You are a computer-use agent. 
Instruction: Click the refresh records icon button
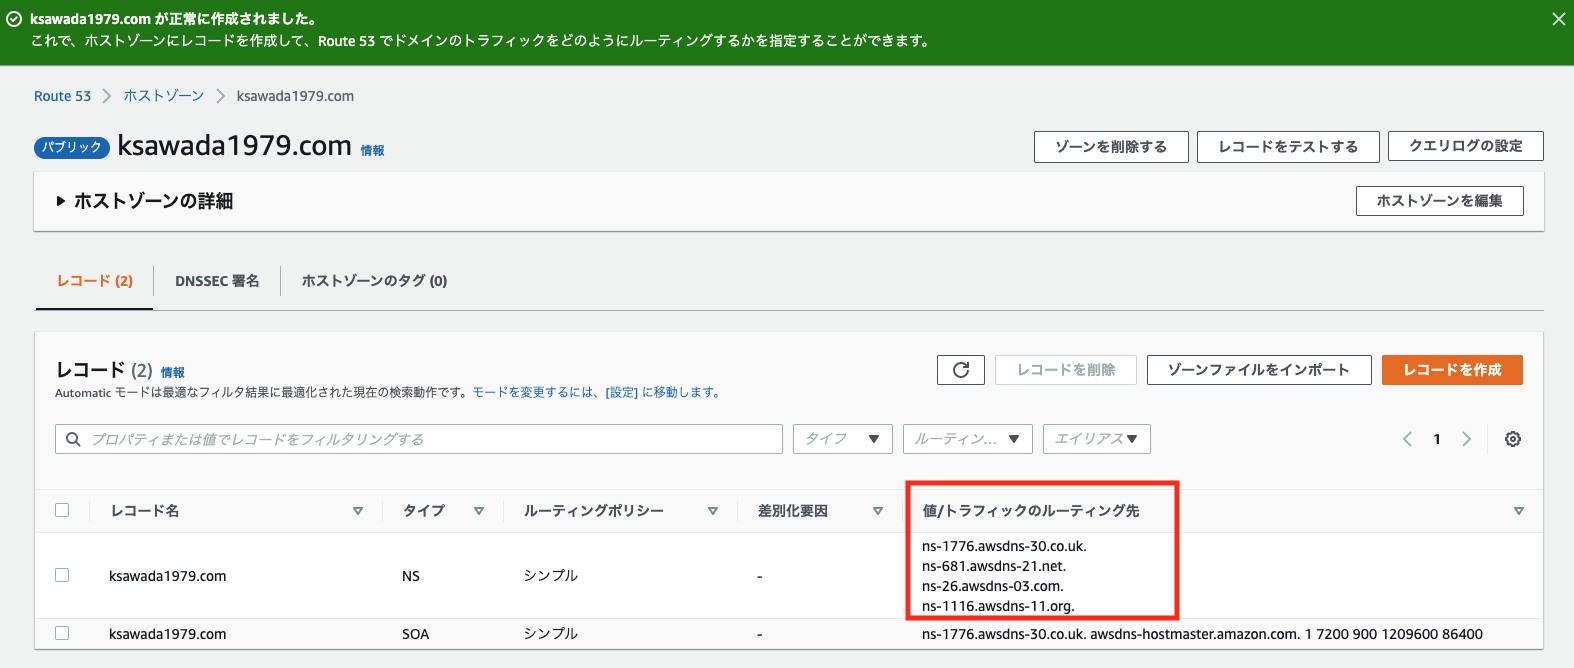tap(960, 370)
